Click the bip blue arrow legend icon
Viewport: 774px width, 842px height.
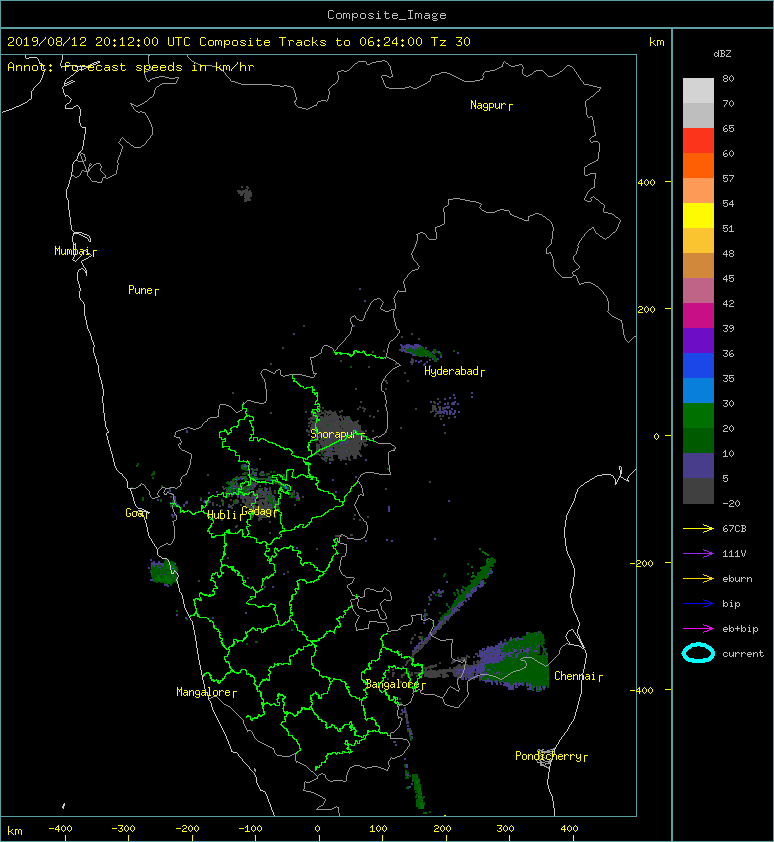(698, 604)
